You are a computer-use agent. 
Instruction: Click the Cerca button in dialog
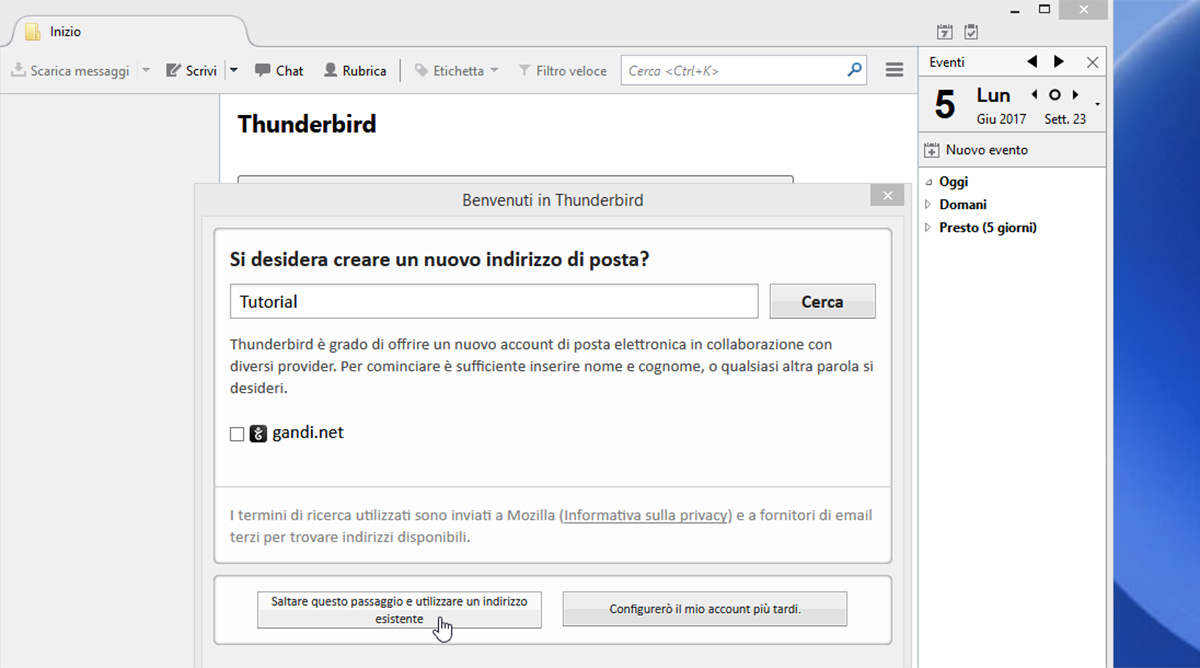pyautogui.click(x=822, y=301)
